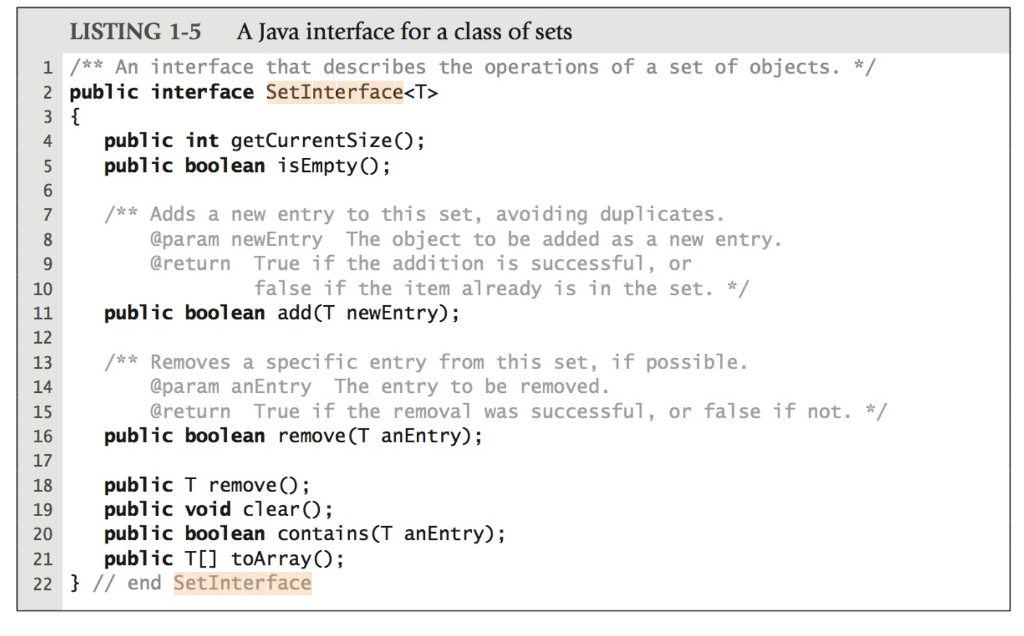Click add(T newEntry) on line 11

369,313
